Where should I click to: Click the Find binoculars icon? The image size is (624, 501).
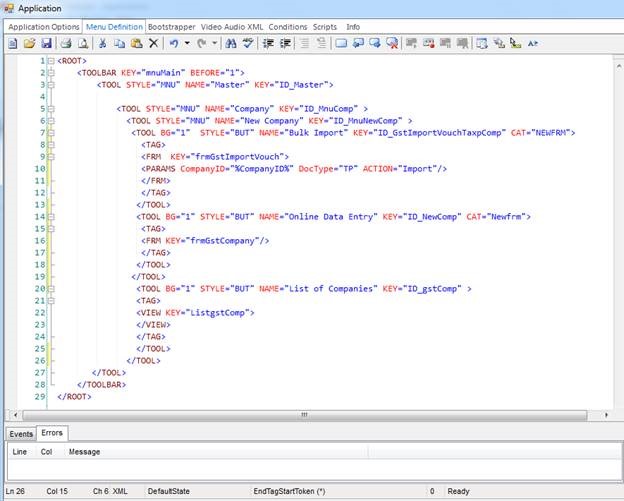coord(231,43)
